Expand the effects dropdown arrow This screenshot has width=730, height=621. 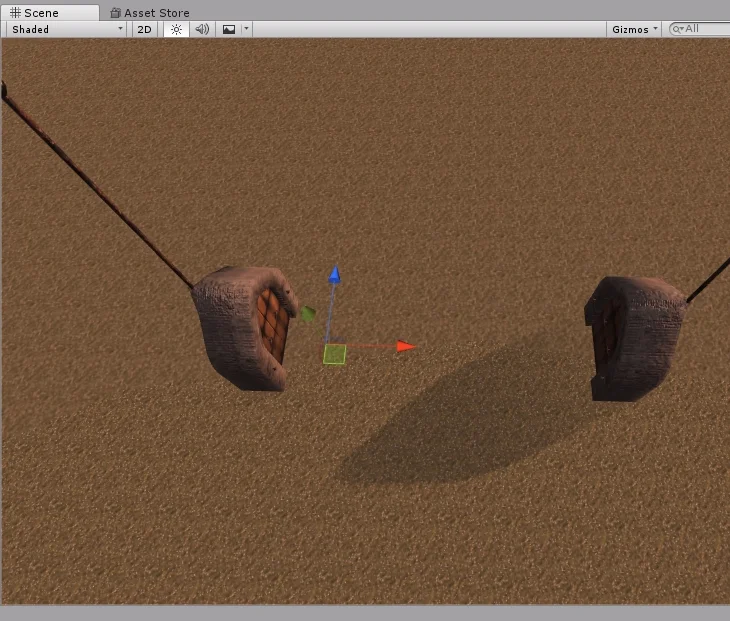[x=246, y=29]
